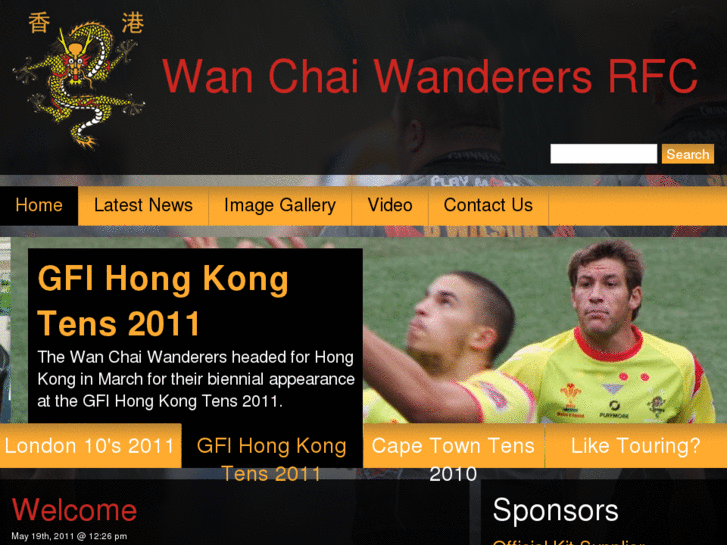Image resolution: width=727 pixels, height=545 pixels.
Task: Click the slide description about biennial appearance
Action: click(196, 379)
